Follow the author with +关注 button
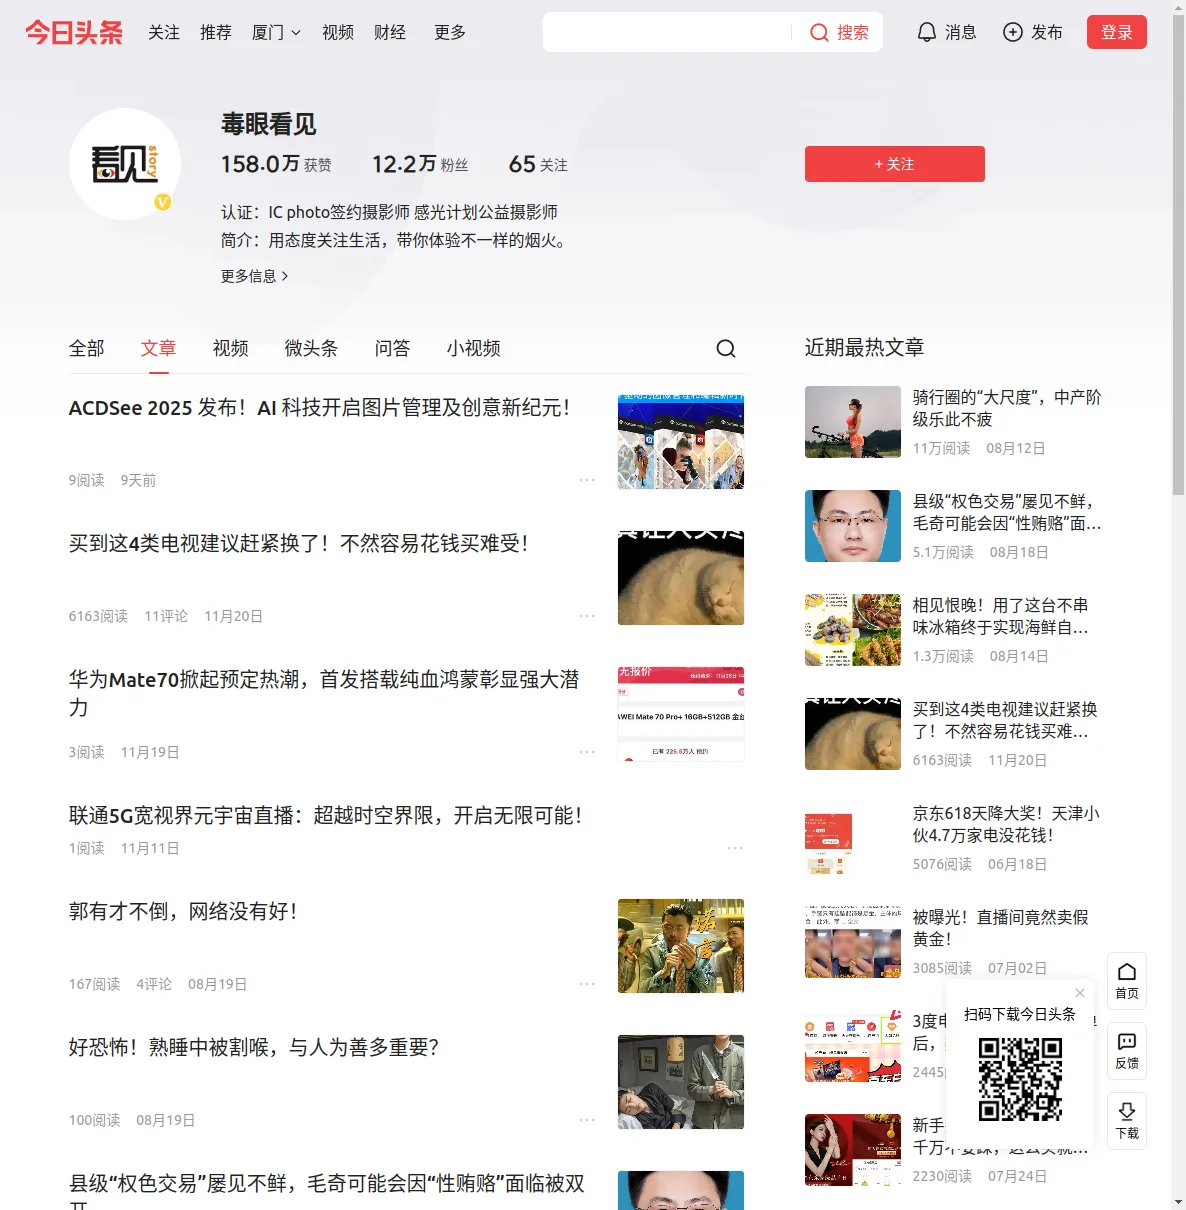Image resolution: width=1186 pixels, height=1210 pixels. [x=895, y=164]
